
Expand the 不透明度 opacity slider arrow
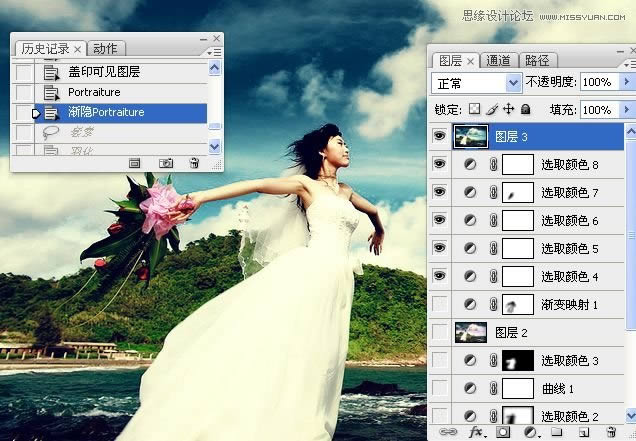pyautogui.click(x=628, y=82)
